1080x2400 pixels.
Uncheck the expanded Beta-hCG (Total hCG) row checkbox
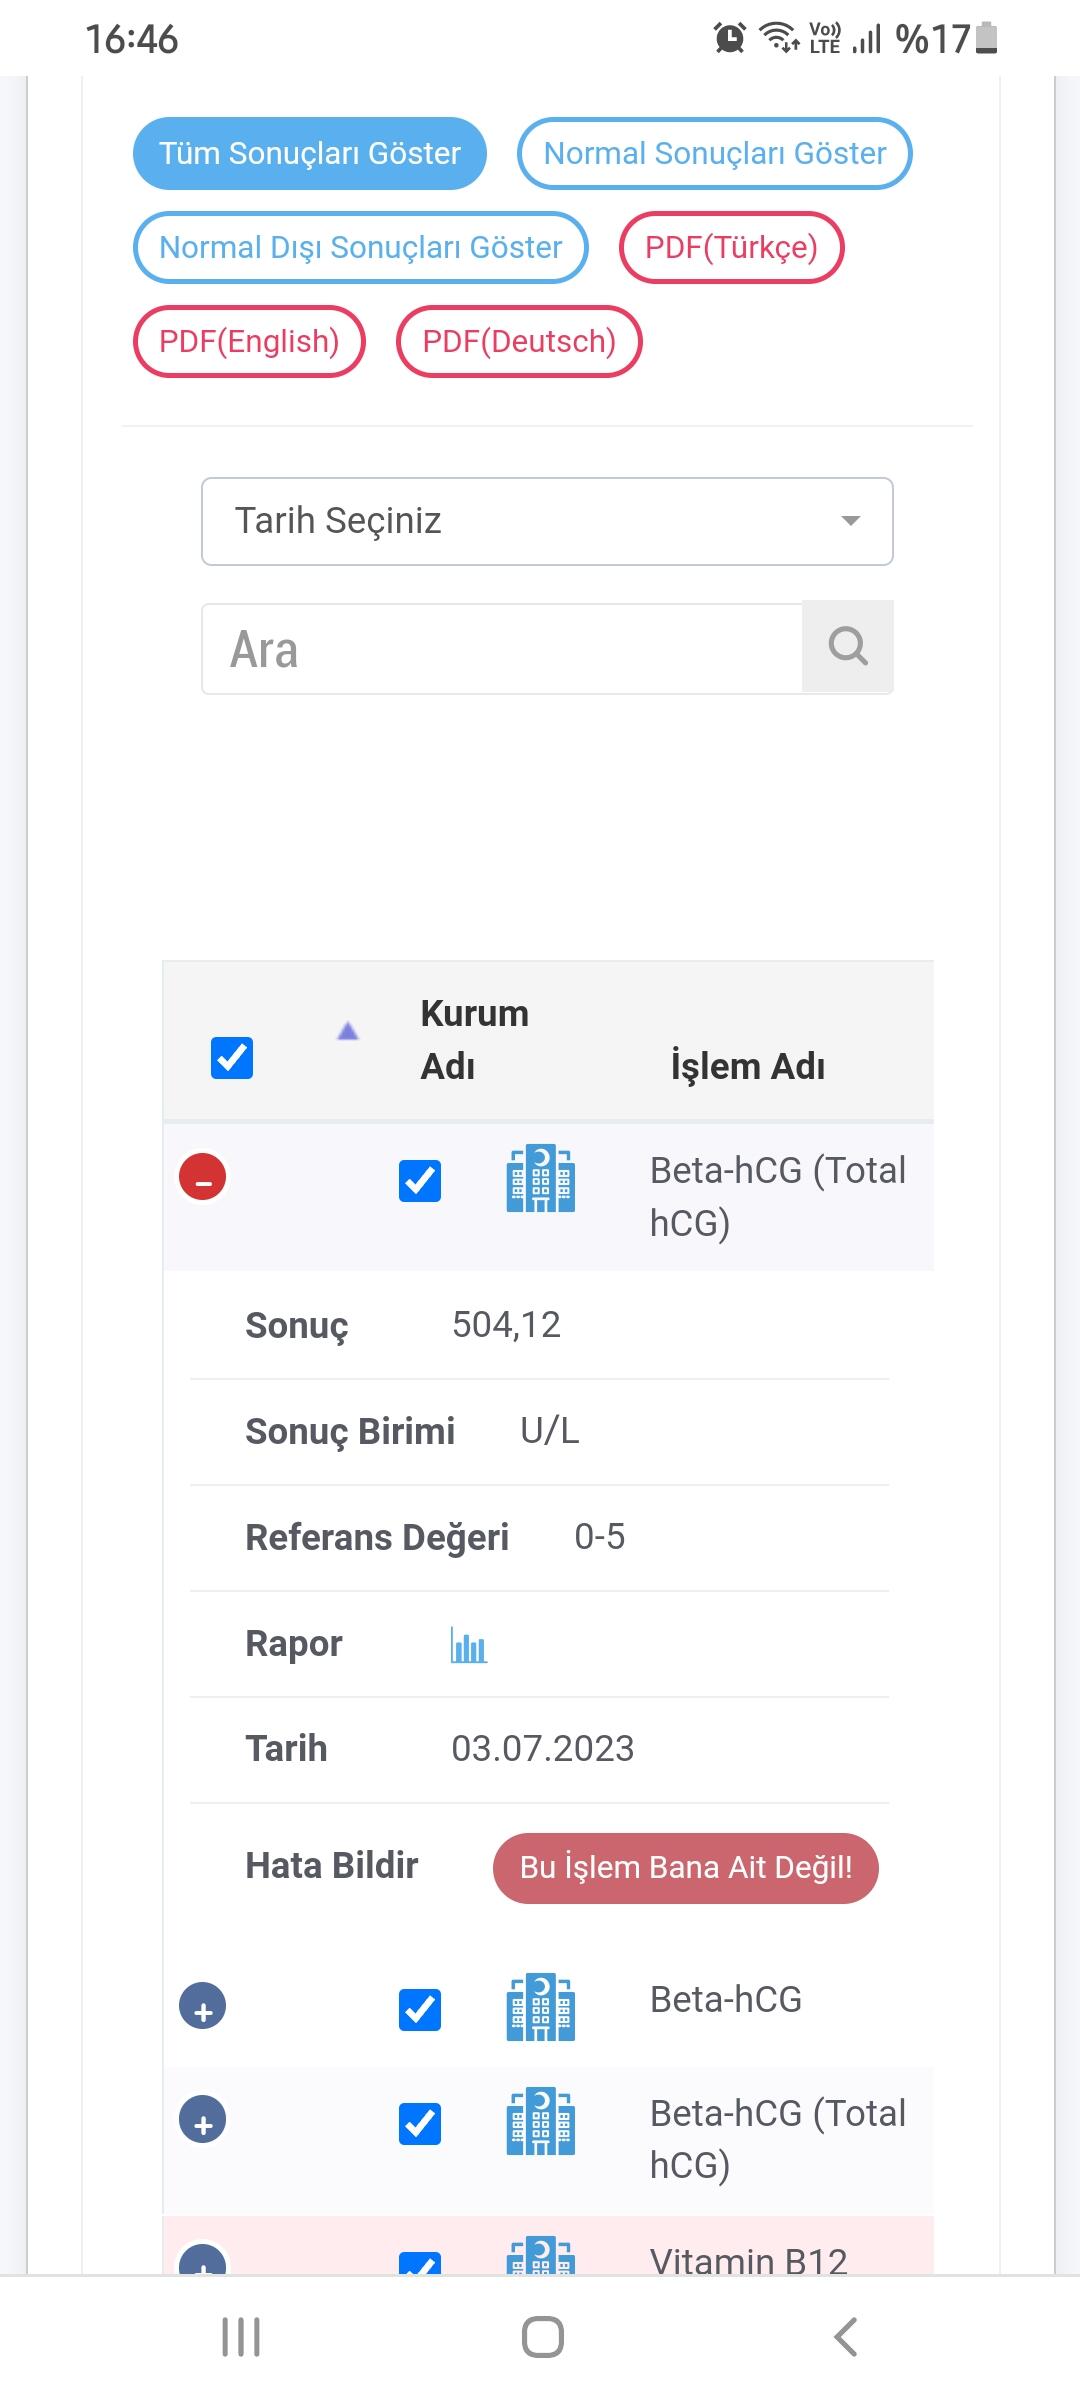[420, 1181]
